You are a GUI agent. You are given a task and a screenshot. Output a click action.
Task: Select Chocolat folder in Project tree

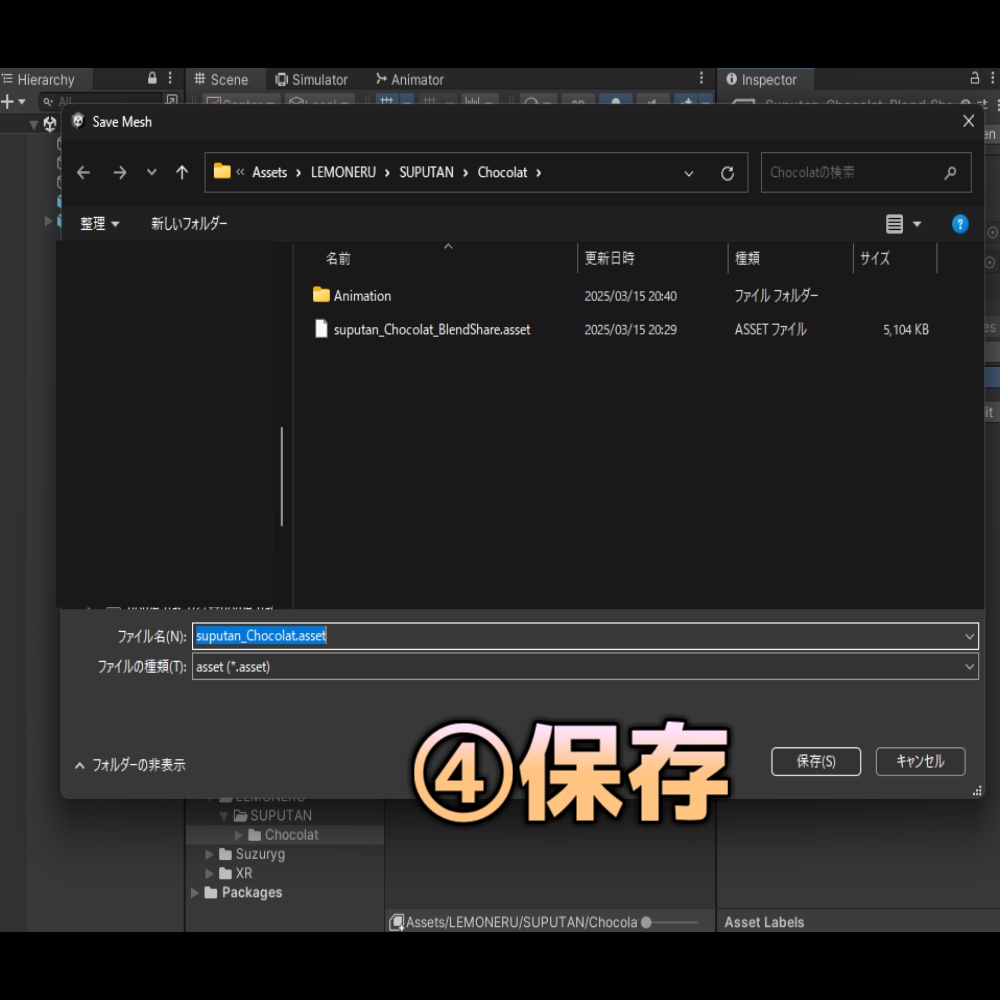(283, 834)
